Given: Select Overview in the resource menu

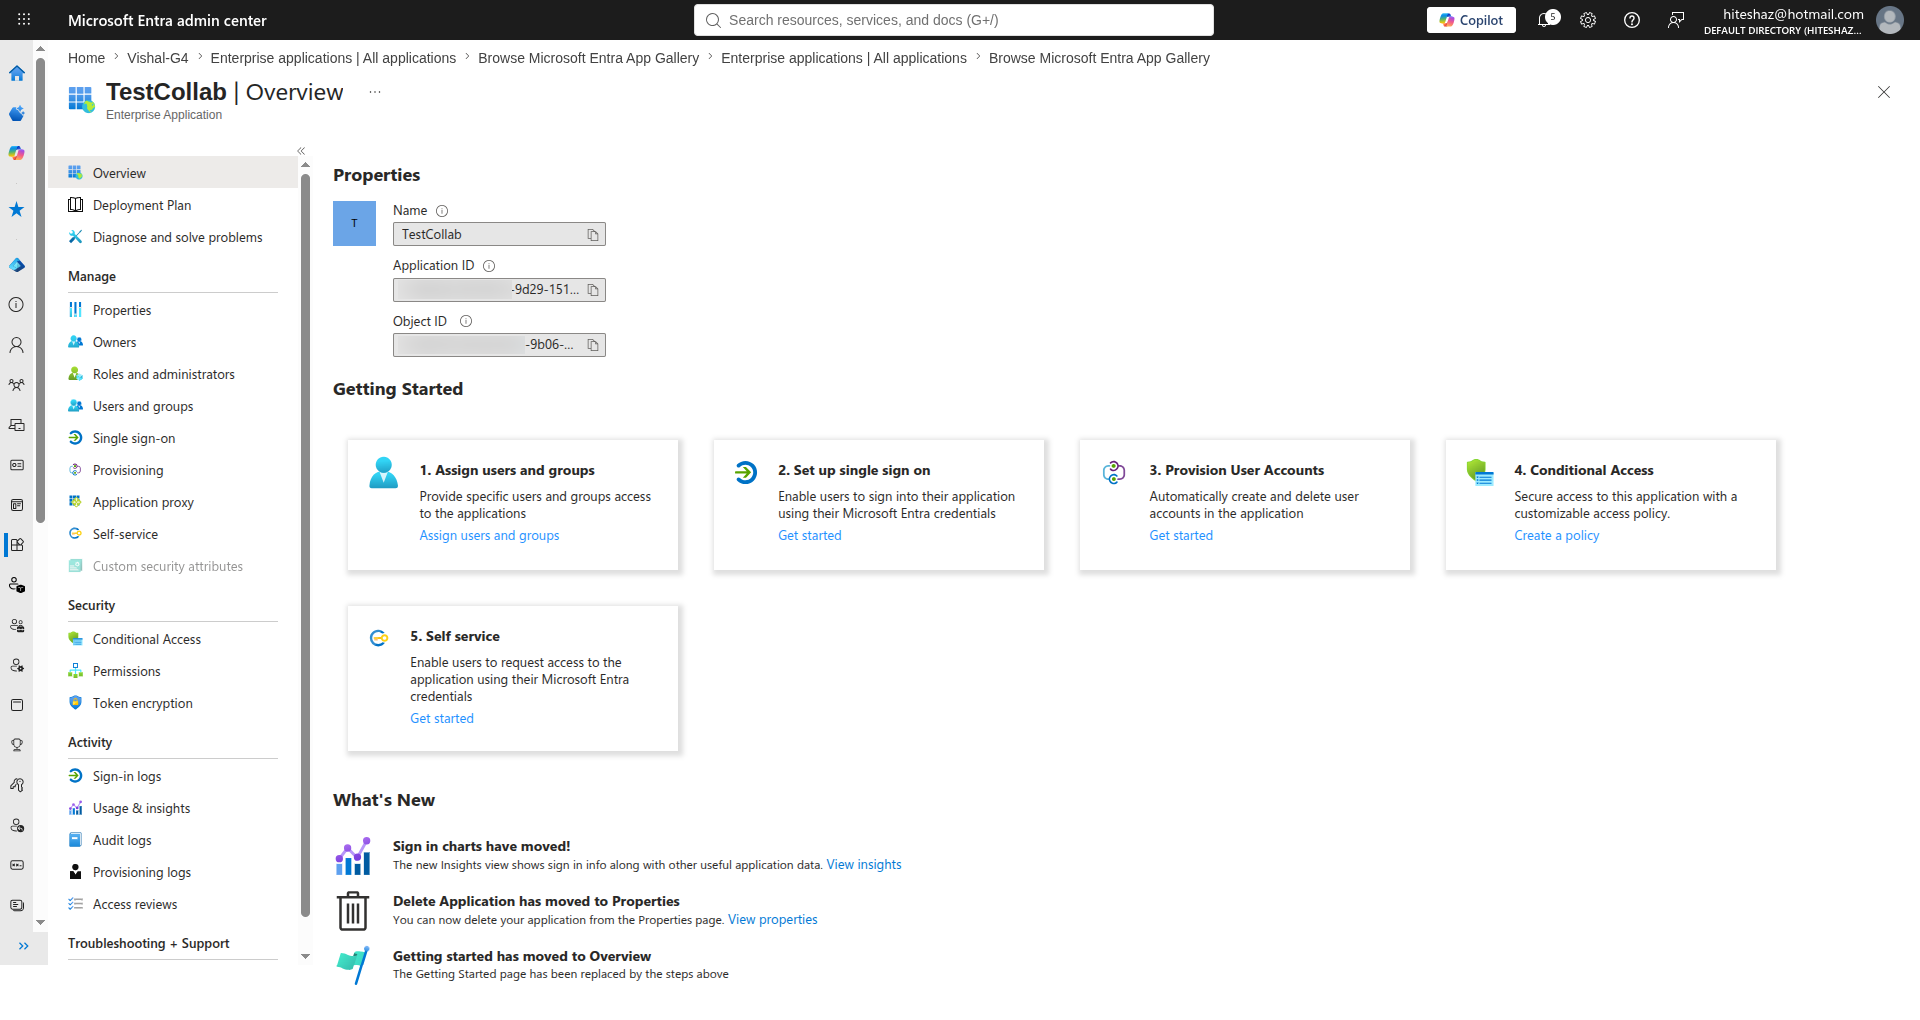Looking at the screenshot, I should click(x=173, y=173).
